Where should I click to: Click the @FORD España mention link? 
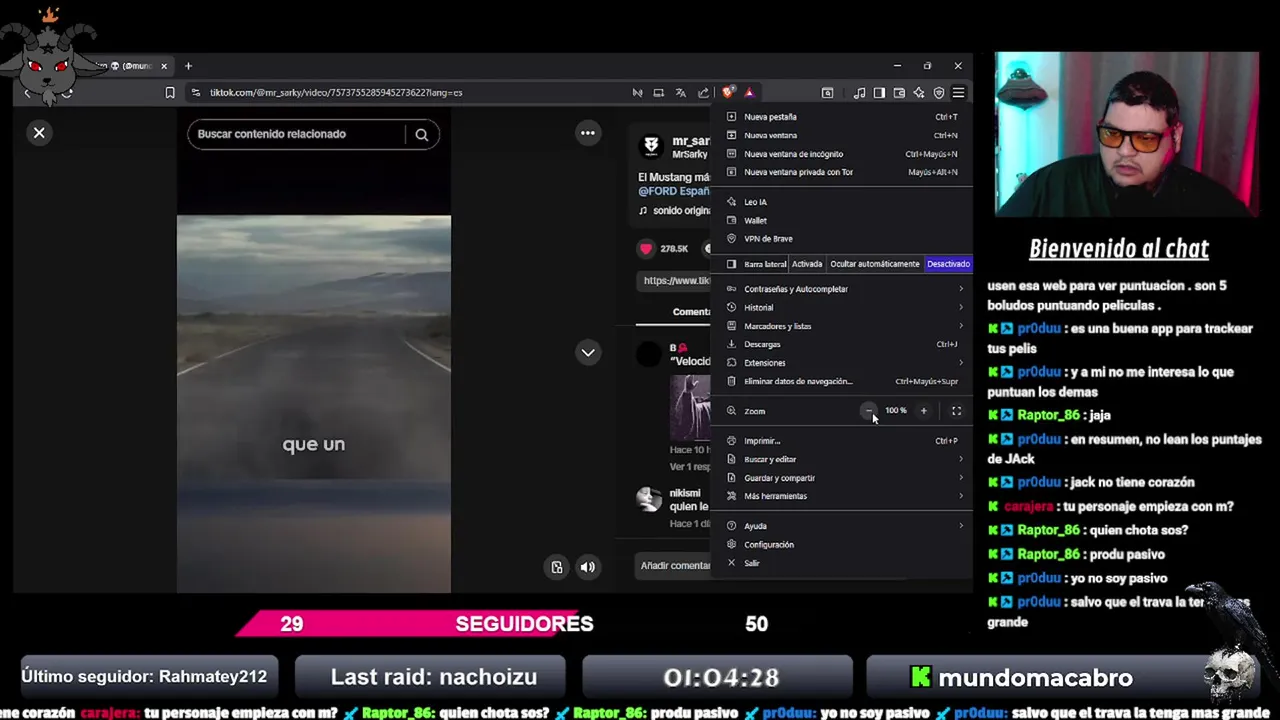tap(674, 191)
